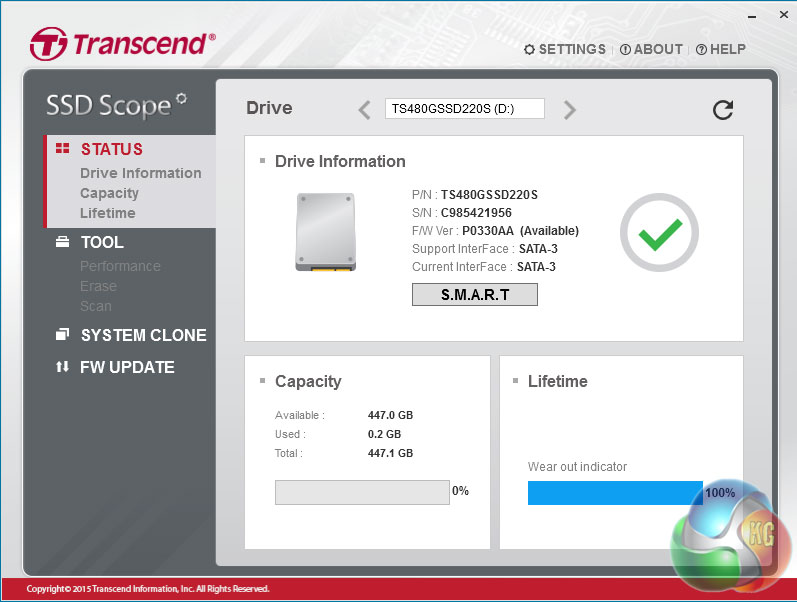Click the 447.0 GB available value
Image resolution: width=797 pixels, height=602 pixels.
coord(390,415)
